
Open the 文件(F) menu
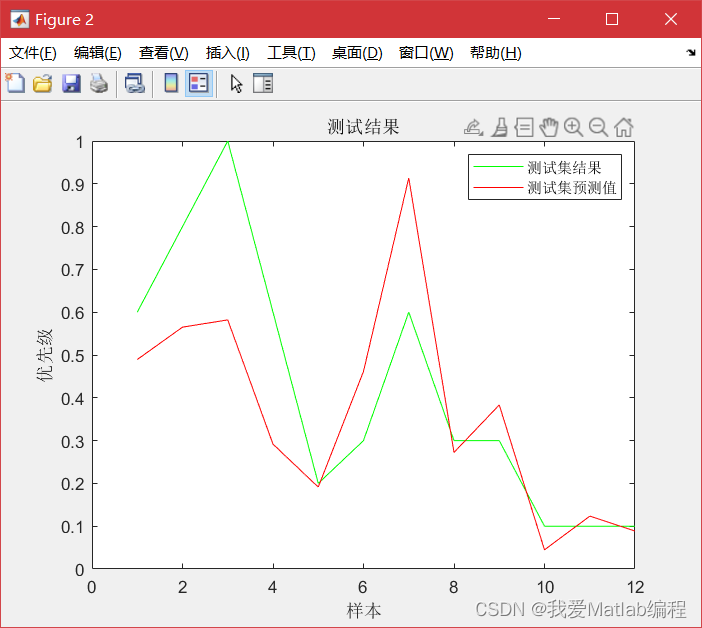(33, 53)
